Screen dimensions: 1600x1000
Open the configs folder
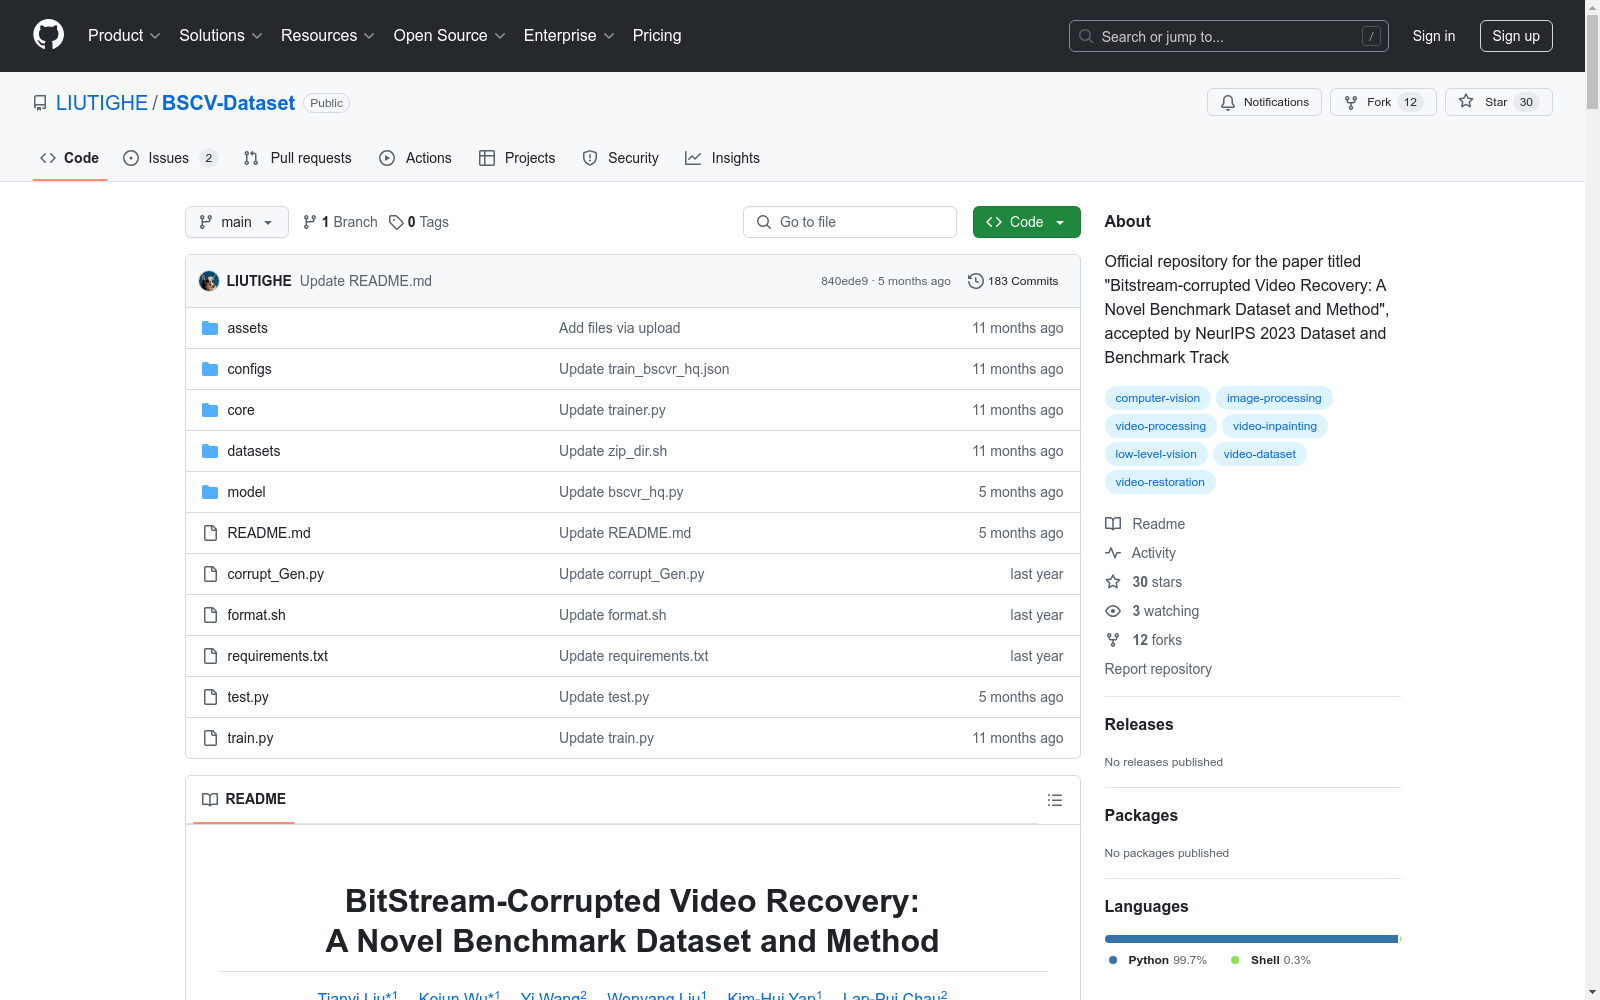click(249, 369)
